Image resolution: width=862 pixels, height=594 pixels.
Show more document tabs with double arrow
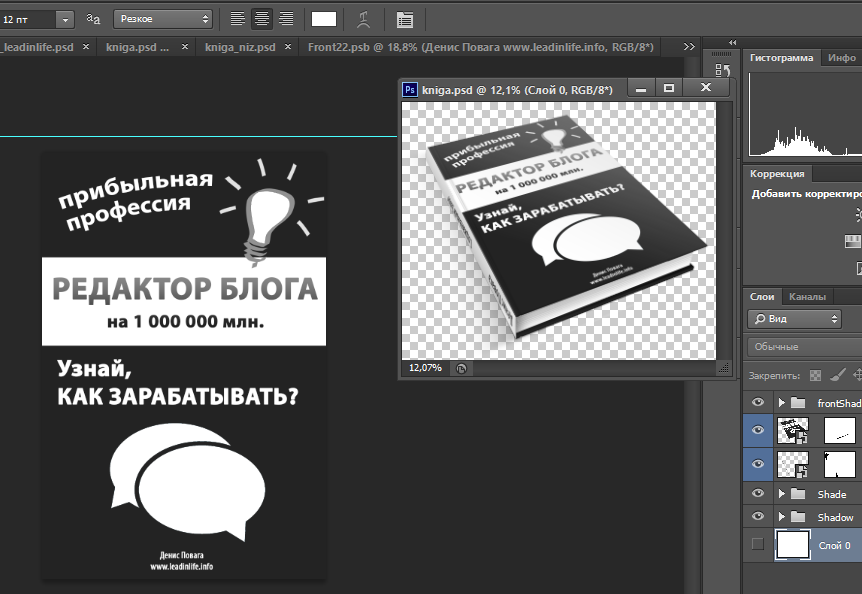point(689,47)
